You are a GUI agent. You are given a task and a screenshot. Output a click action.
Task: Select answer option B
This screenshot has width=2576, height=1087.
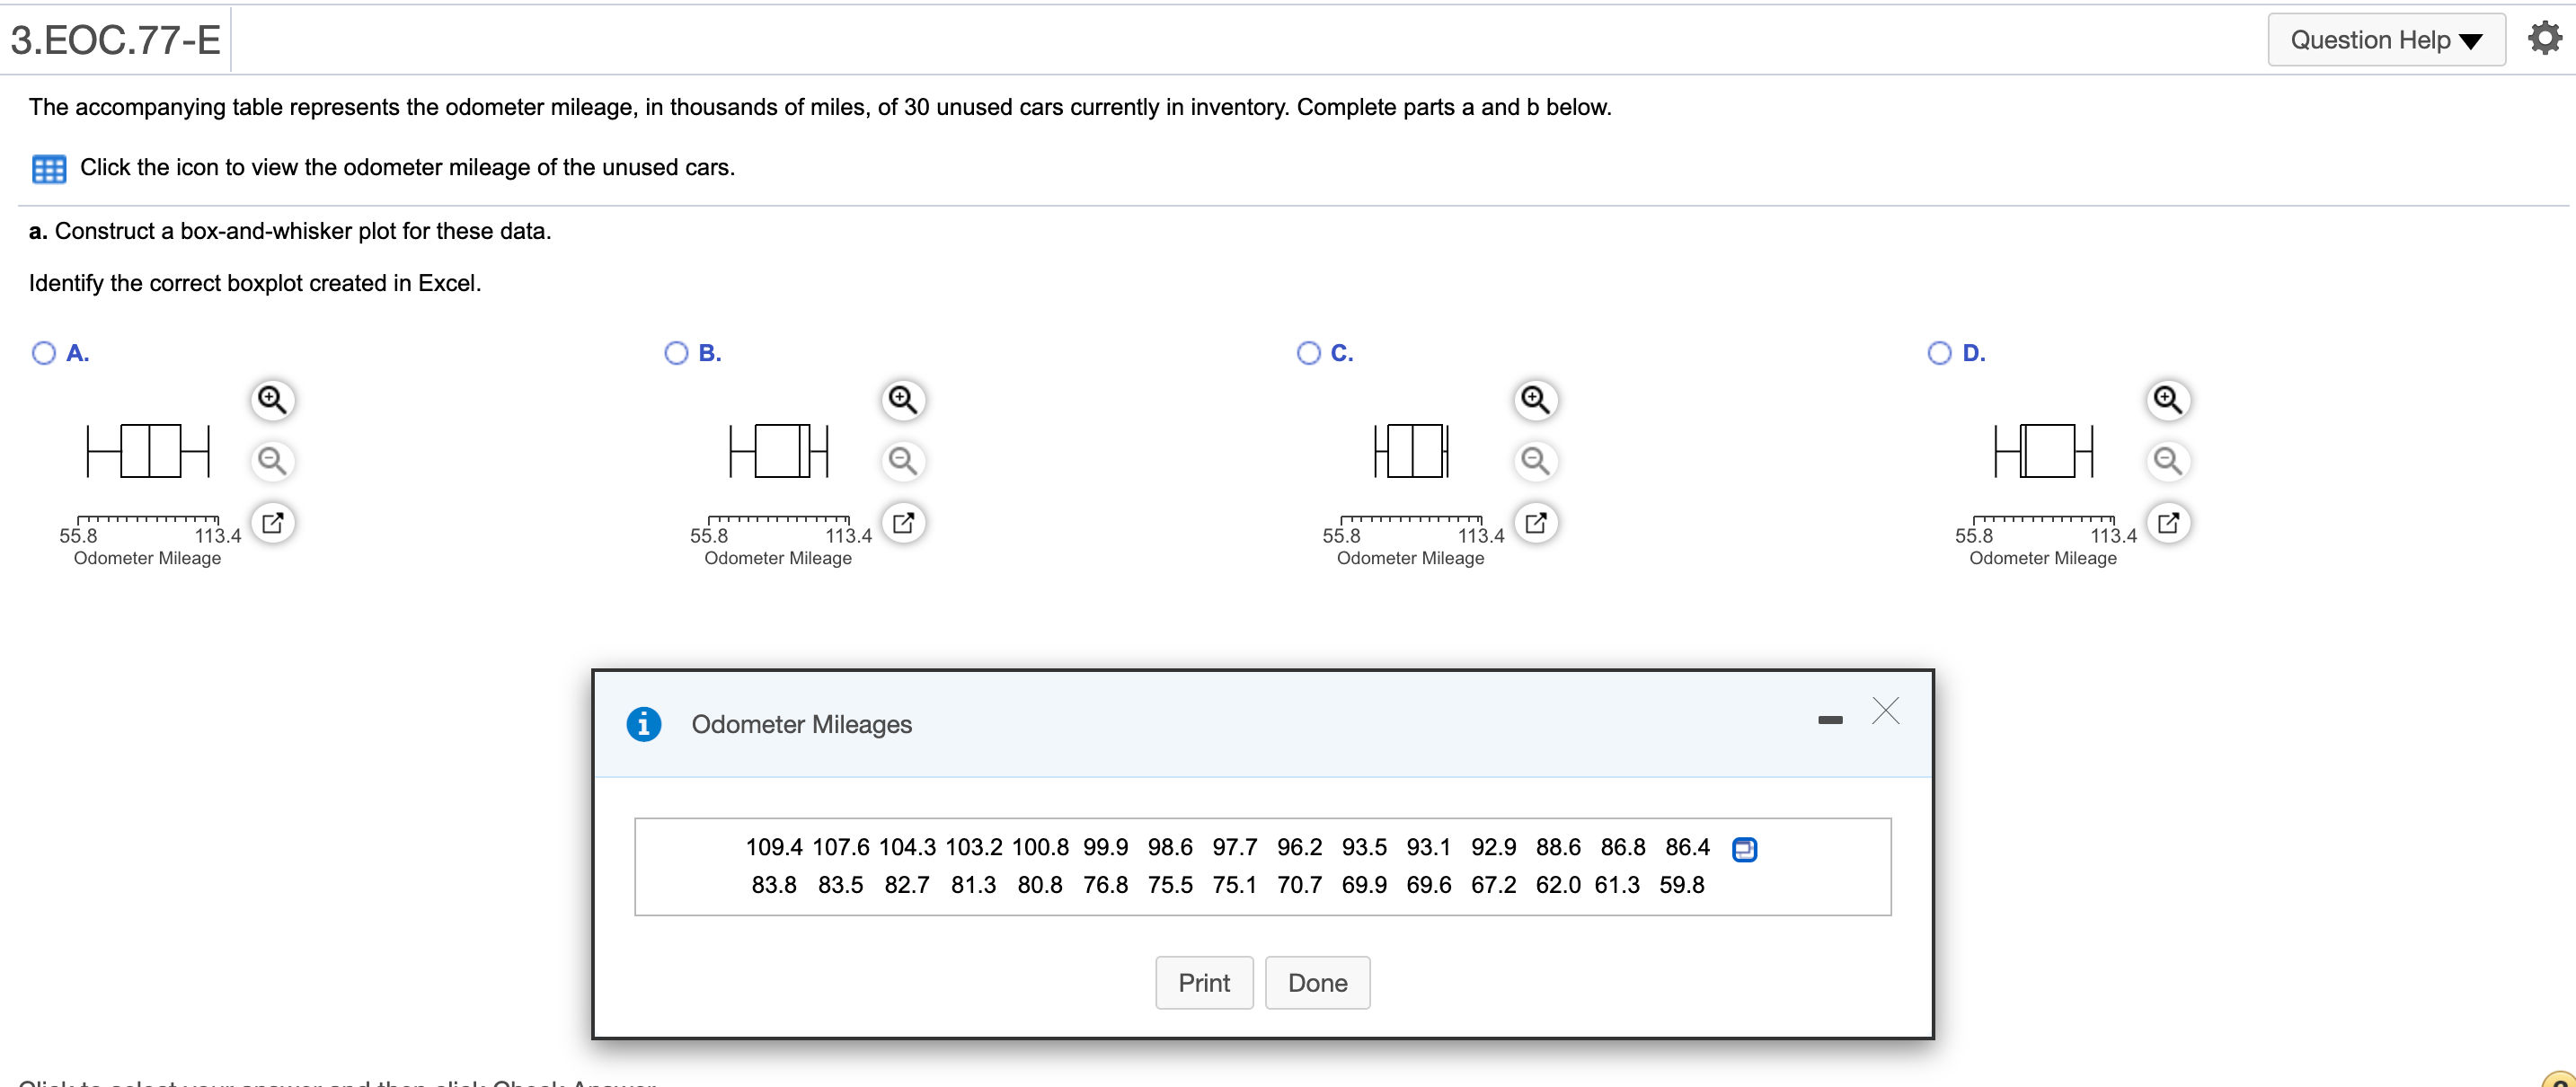point(677,353)
